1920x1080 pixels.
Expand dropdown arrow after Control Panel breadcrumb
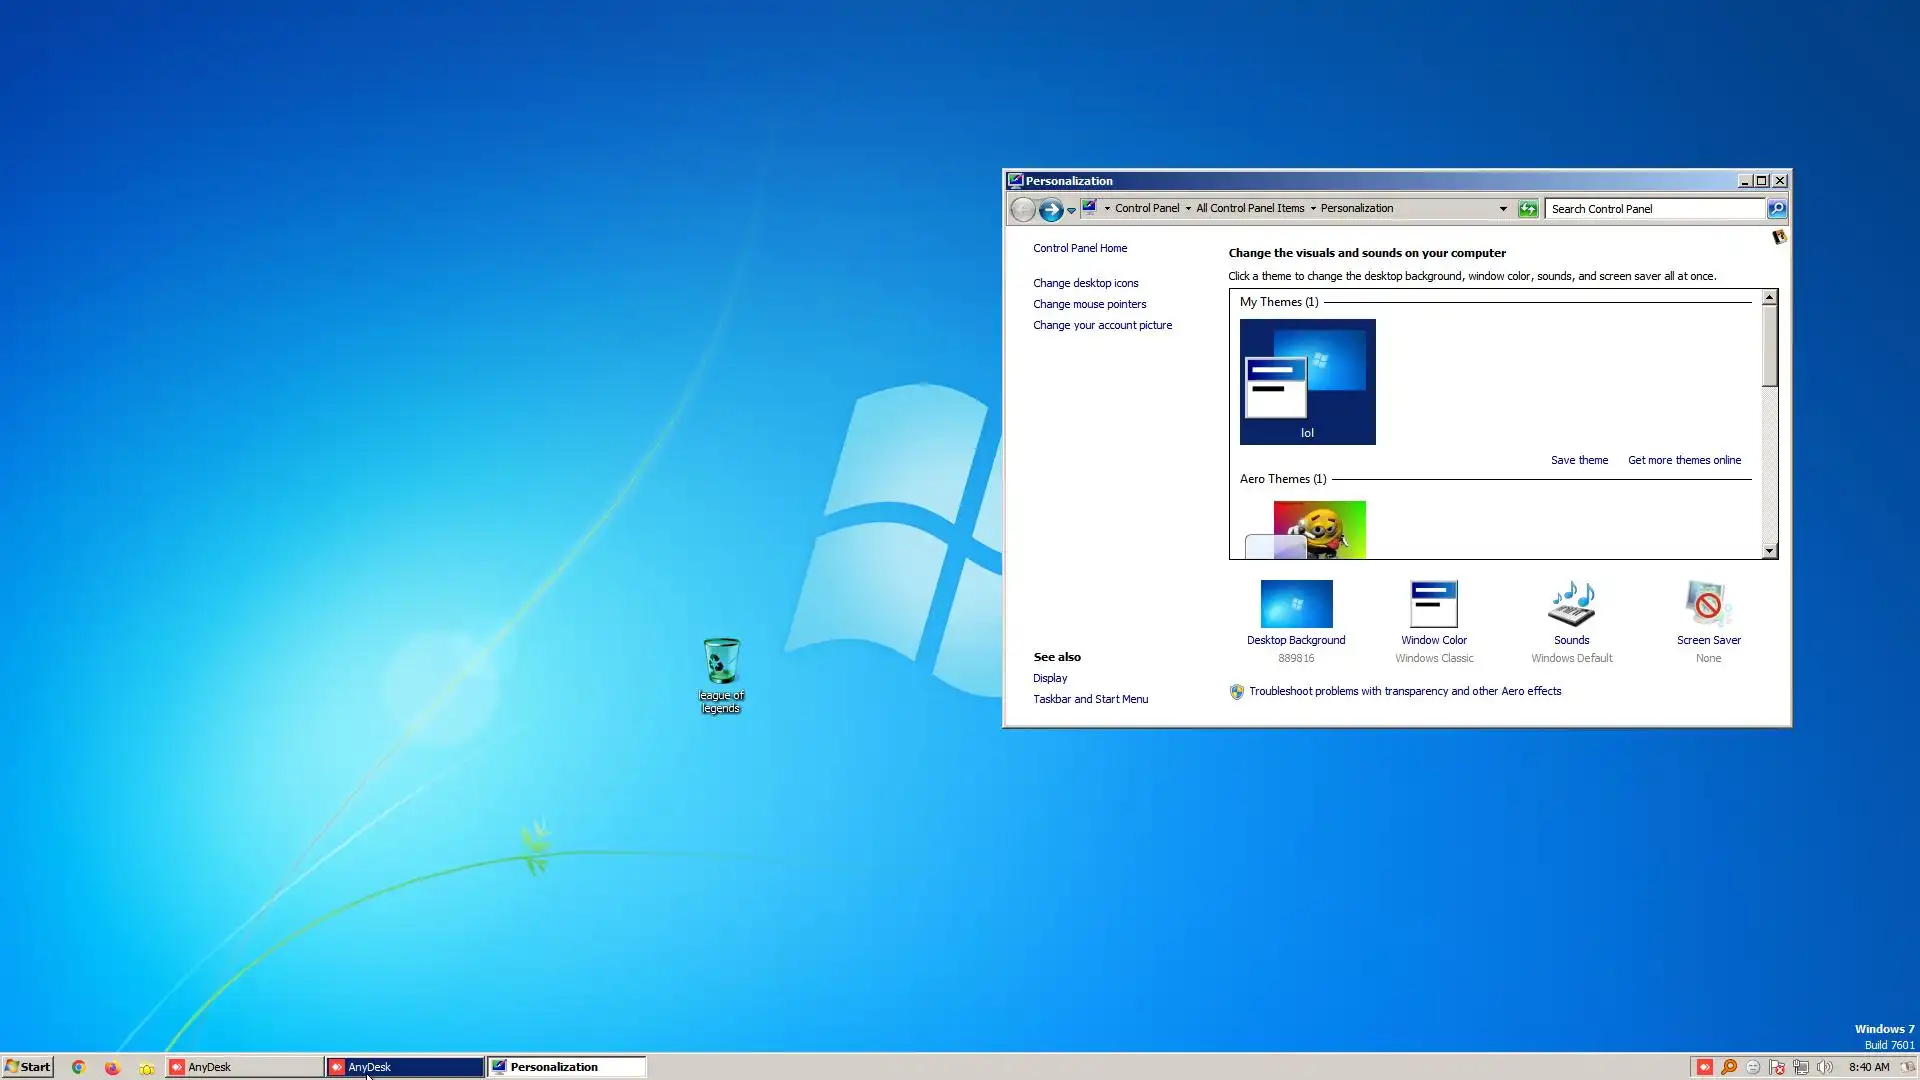point(1188,209)
